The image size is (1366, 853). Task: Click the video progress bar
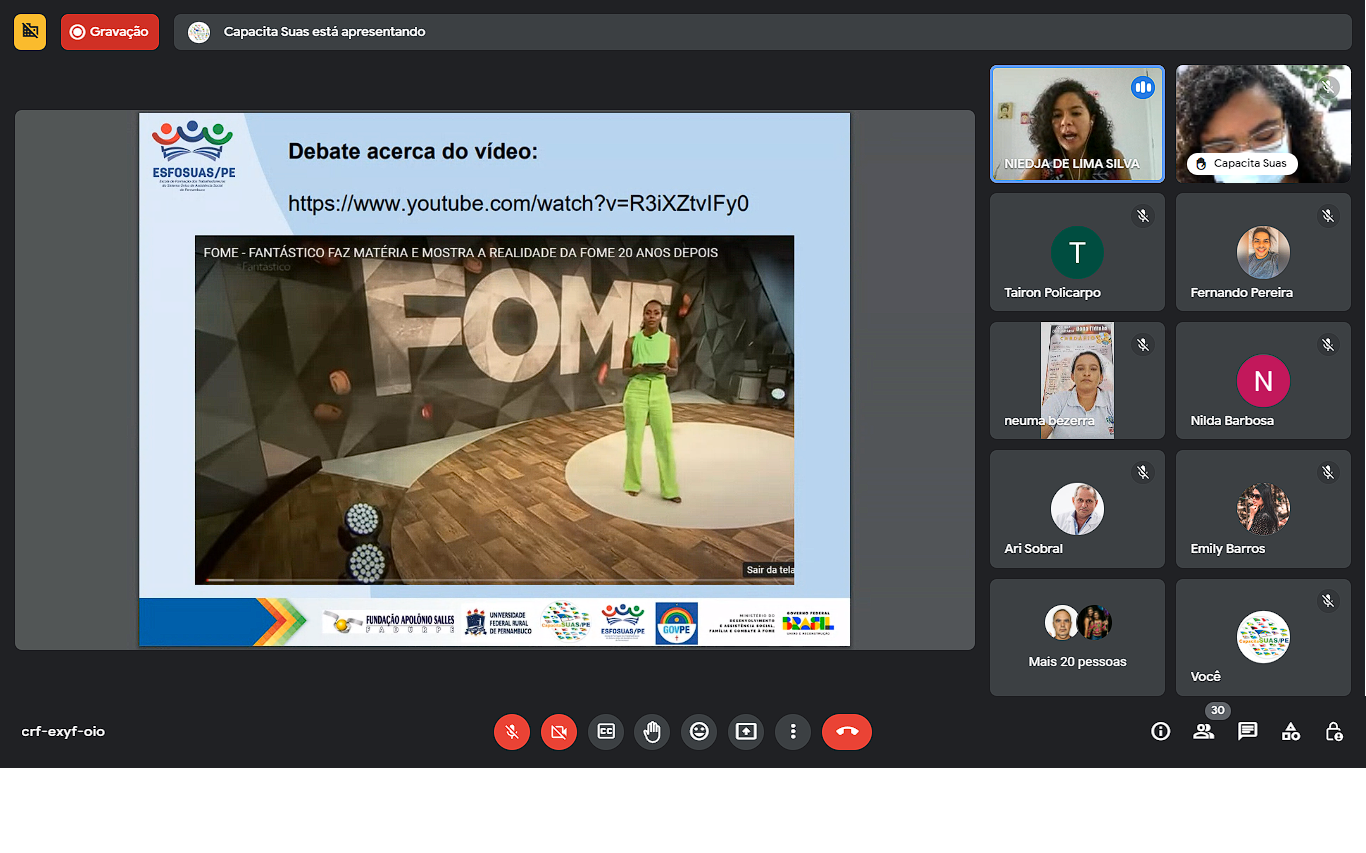pos(468,580)
